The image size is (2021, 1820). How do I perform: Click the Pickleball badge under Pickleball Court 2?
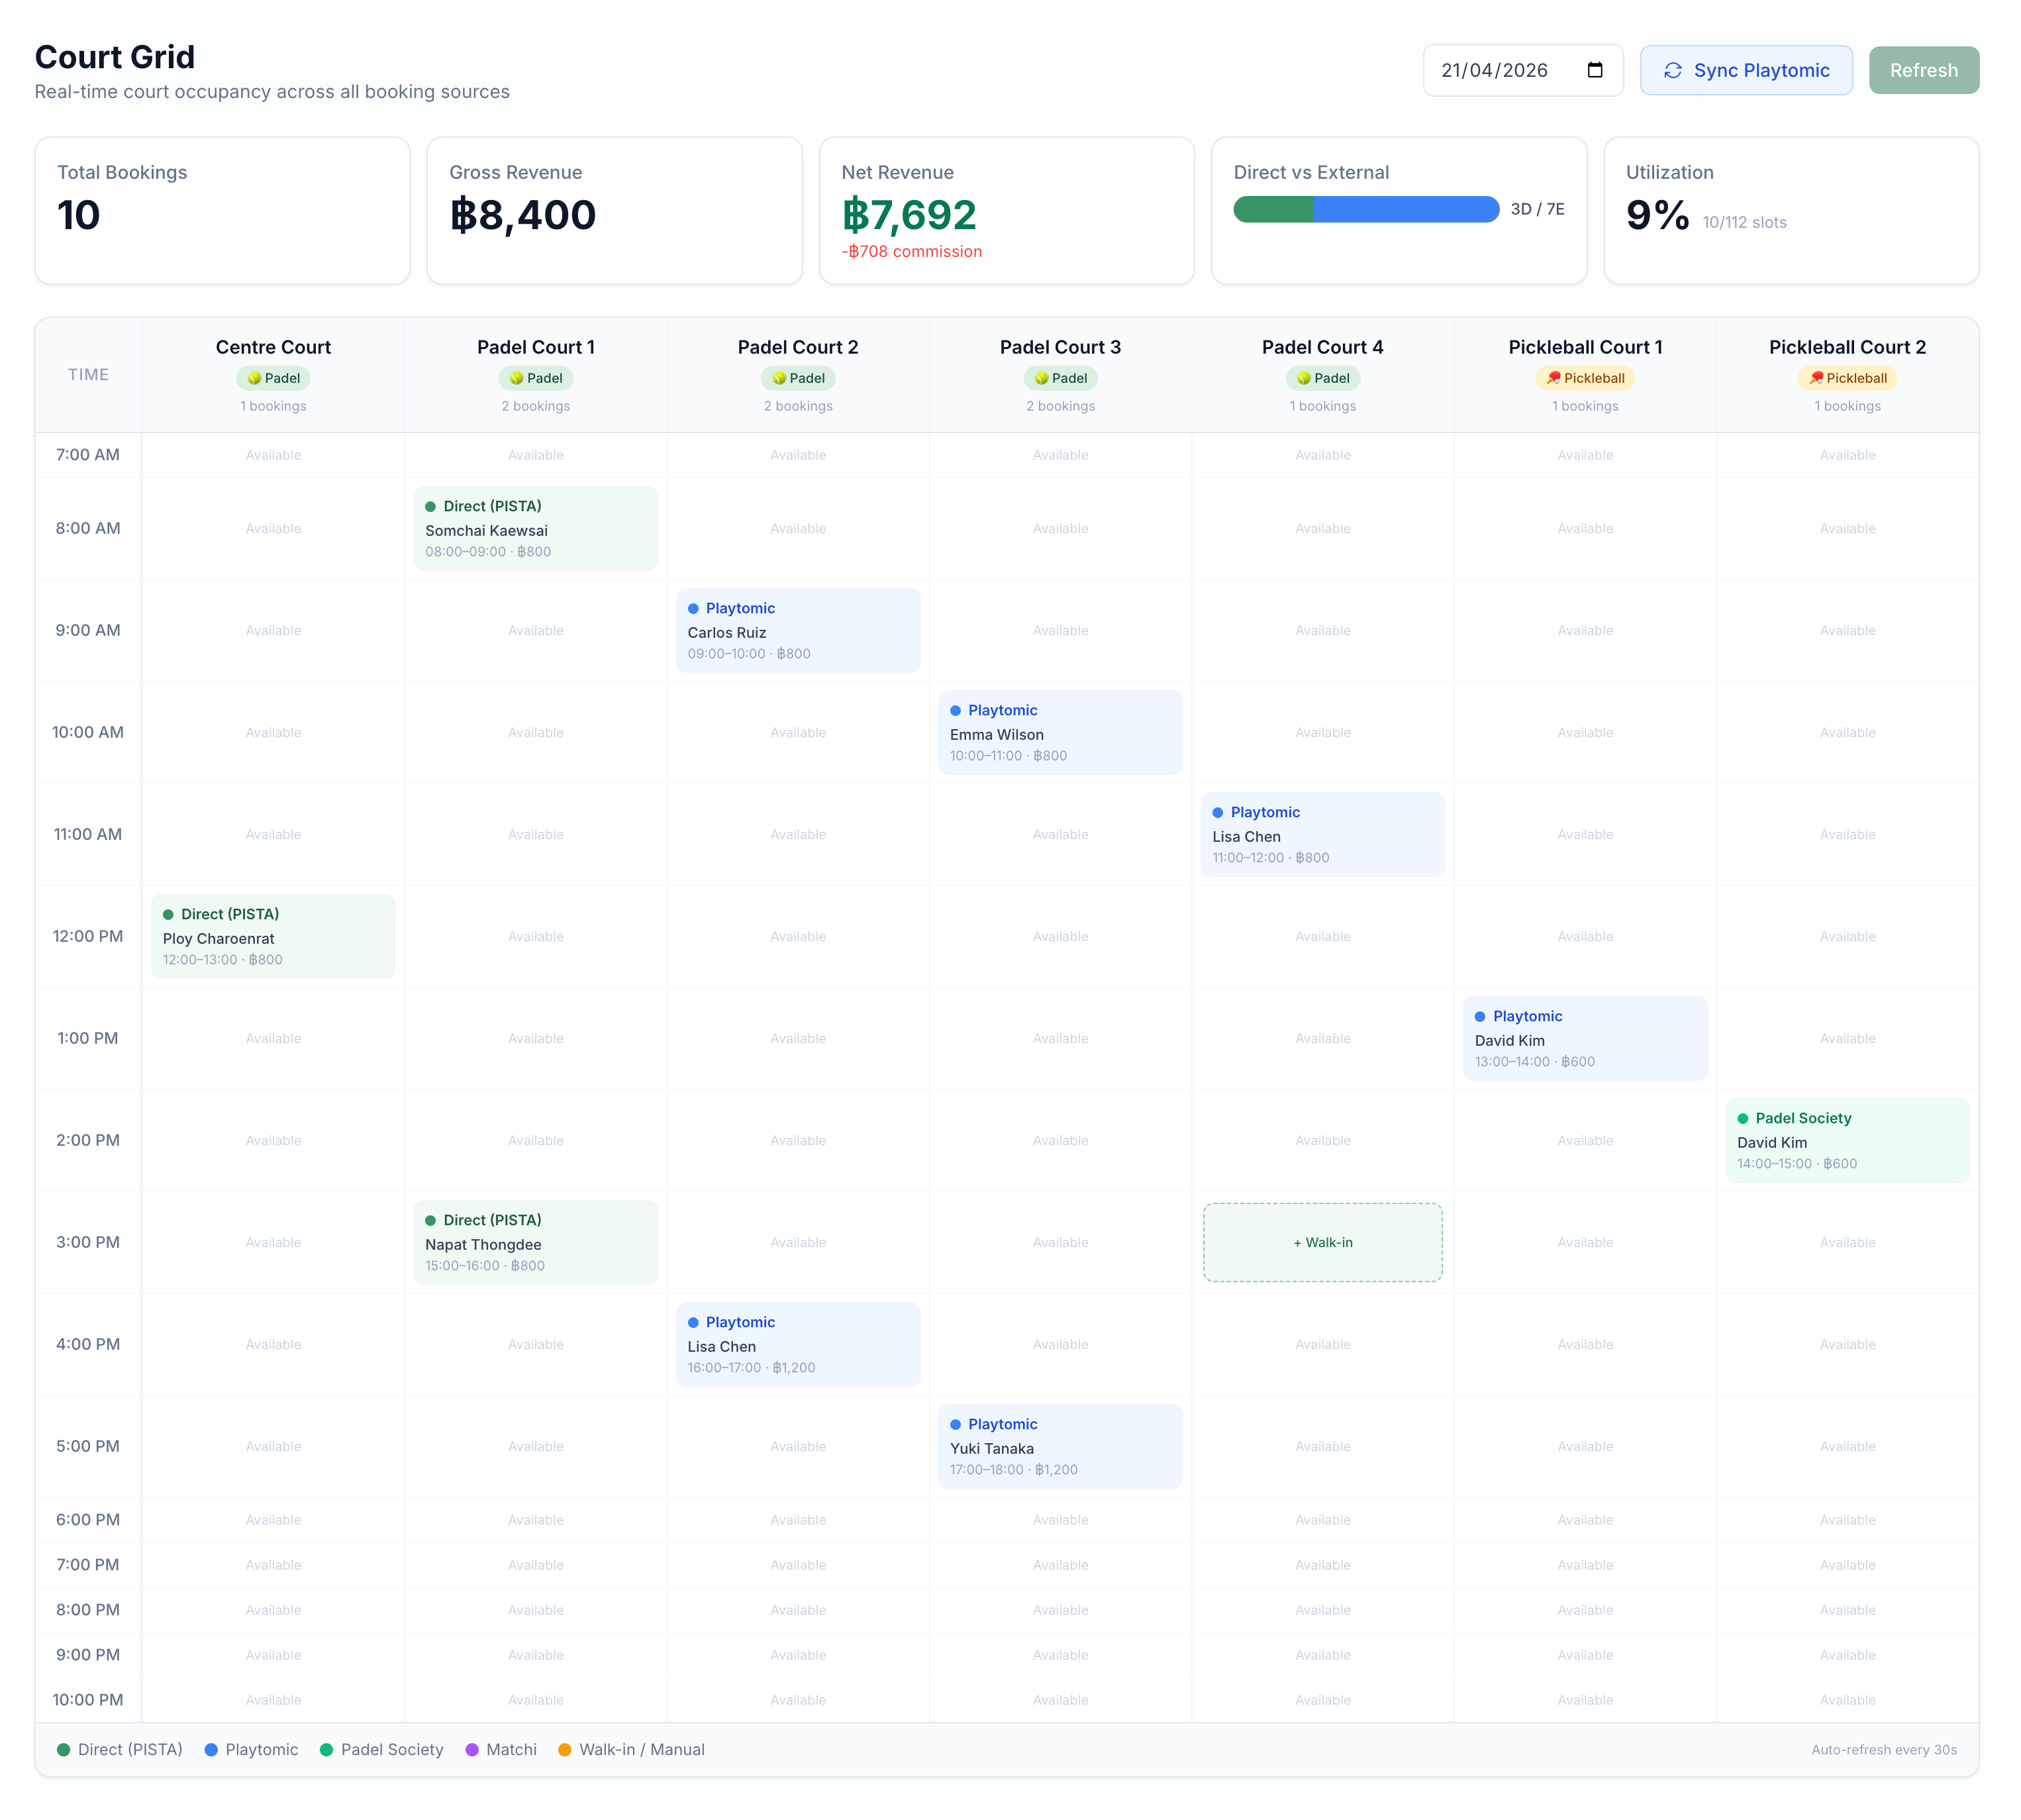click(1846, 378)
